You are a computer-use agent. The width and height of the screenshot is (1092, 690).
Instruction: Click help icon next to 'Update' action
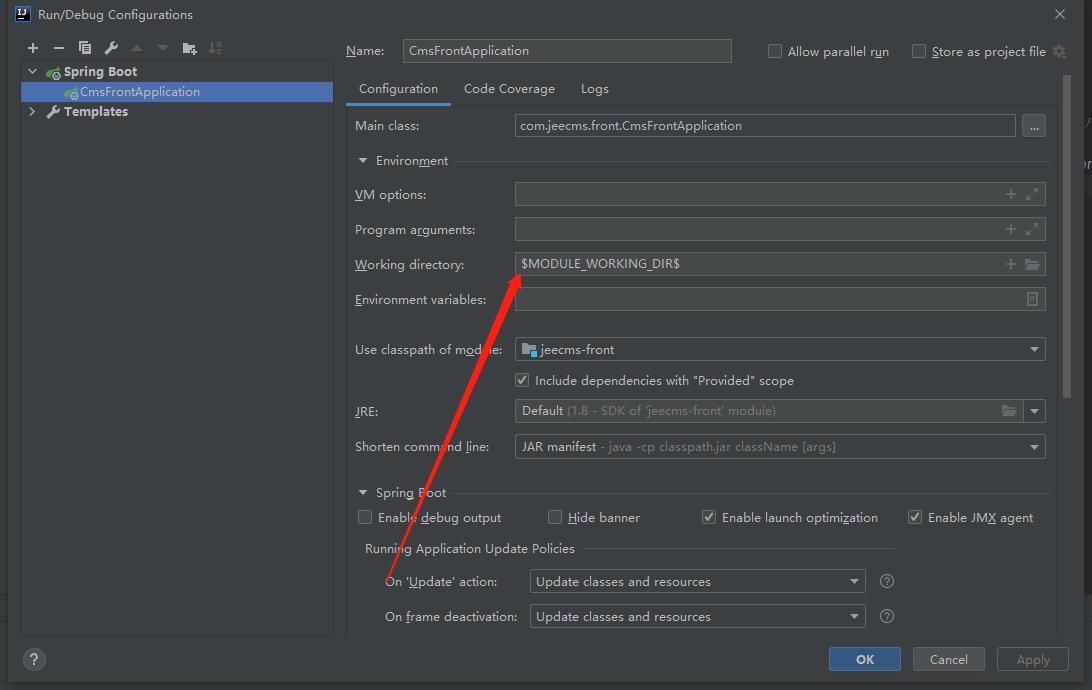[x=886, y=581]
